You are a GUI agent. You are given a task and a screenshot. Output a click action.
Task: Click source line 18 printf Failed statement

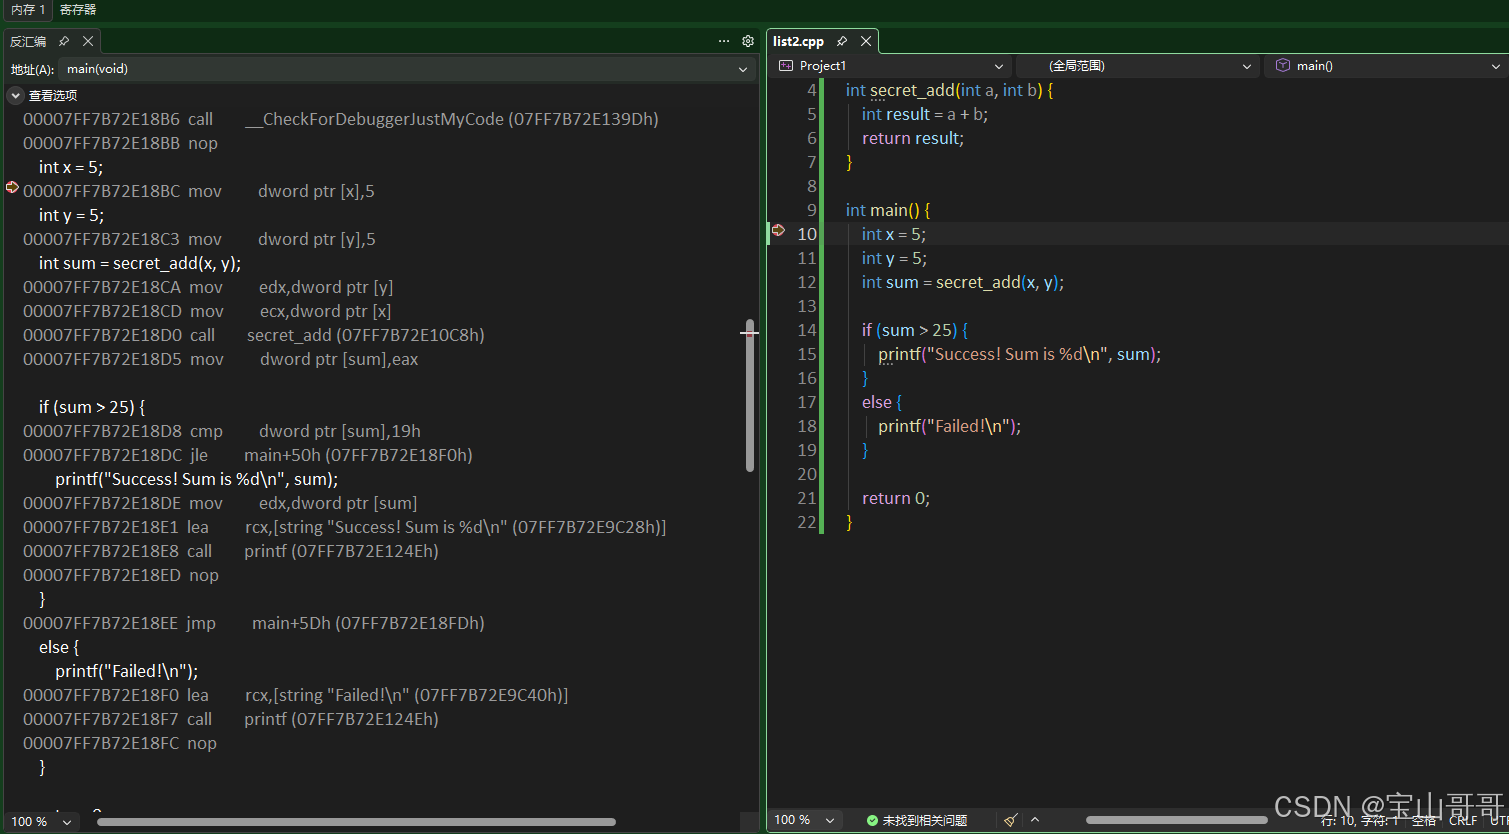coord(950,426)
